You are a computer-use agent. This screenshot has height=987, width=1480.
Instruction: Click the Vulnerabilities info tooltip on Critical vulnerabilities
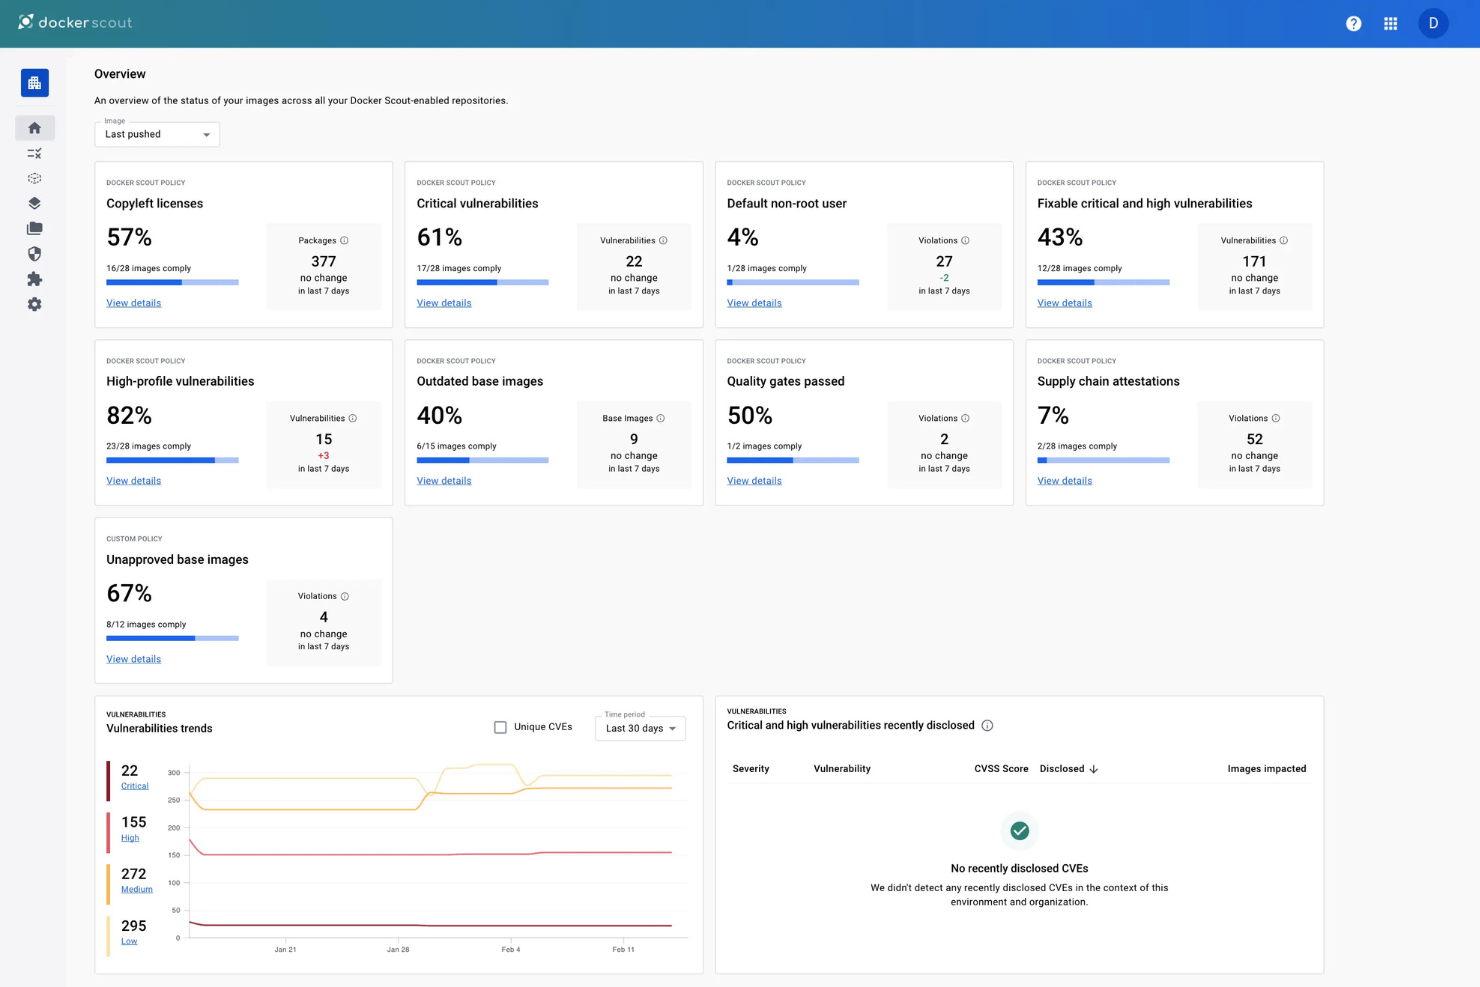[663, 240]
